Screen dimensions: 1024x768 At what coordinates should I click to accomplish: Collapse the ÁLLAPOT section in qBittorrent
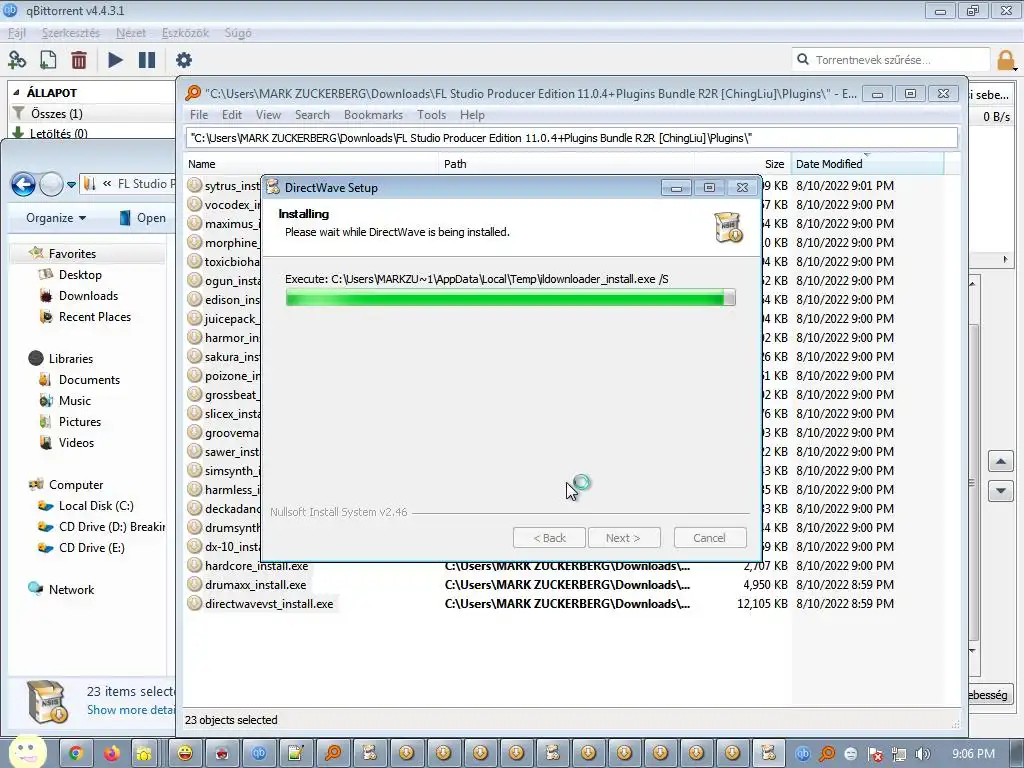pos(16,93)
